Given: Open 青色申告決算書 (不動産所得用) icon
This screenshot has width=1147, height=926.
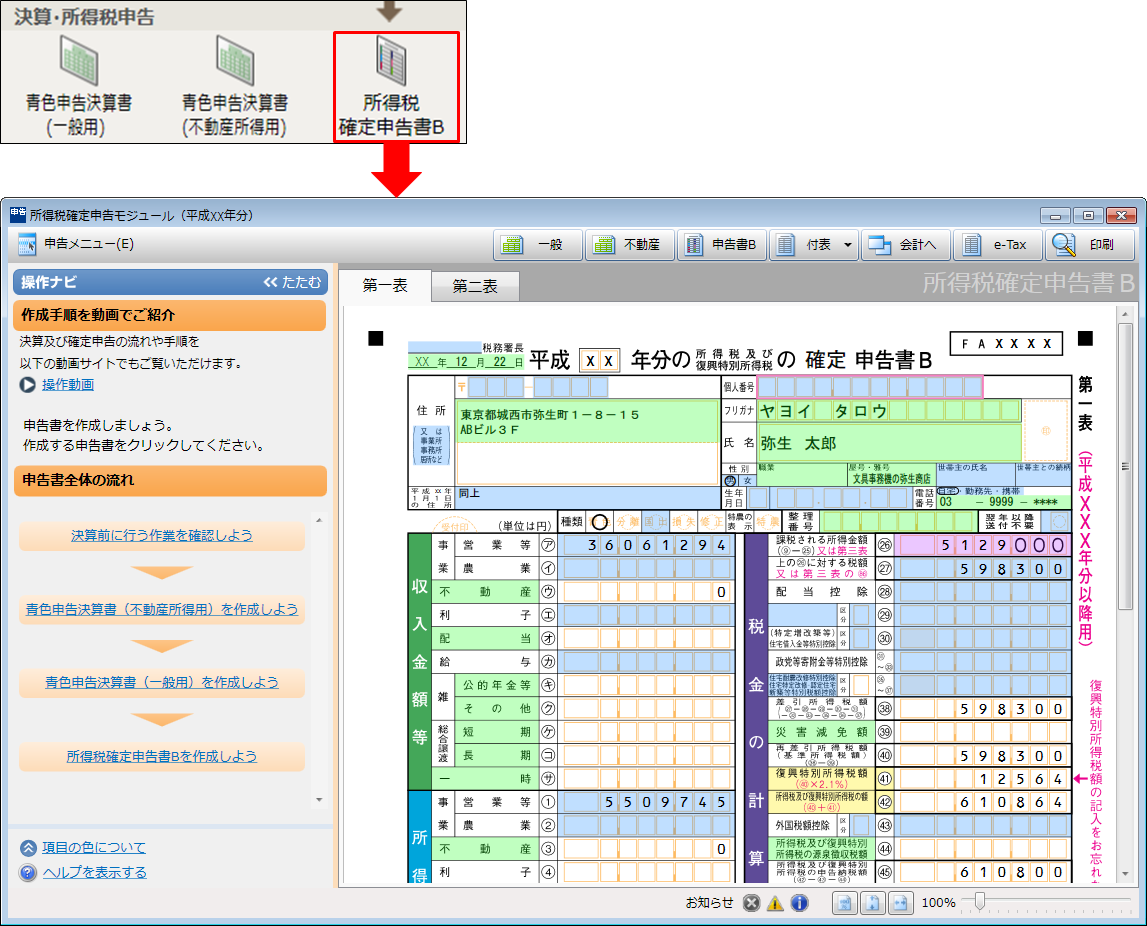Looking at the screenshot, I should (235, 86).
